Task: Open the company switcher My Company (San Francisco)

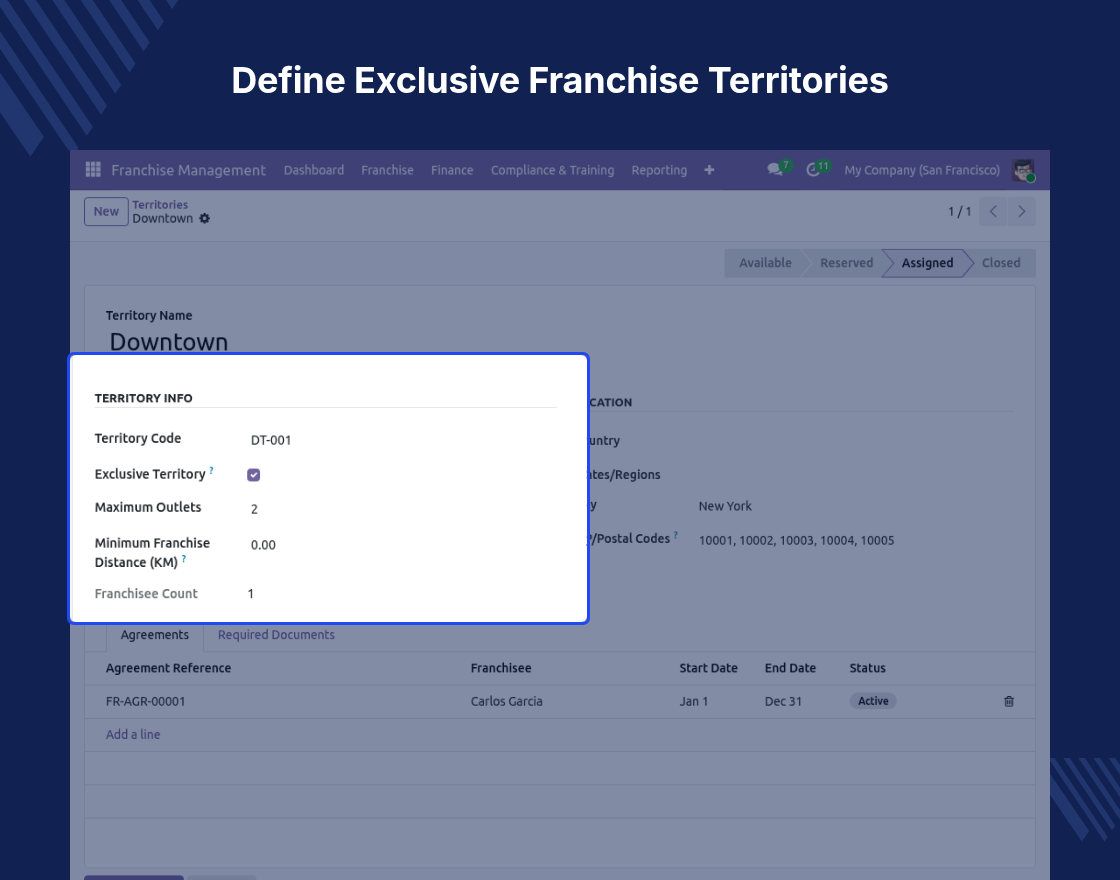Action: [922, 170]
